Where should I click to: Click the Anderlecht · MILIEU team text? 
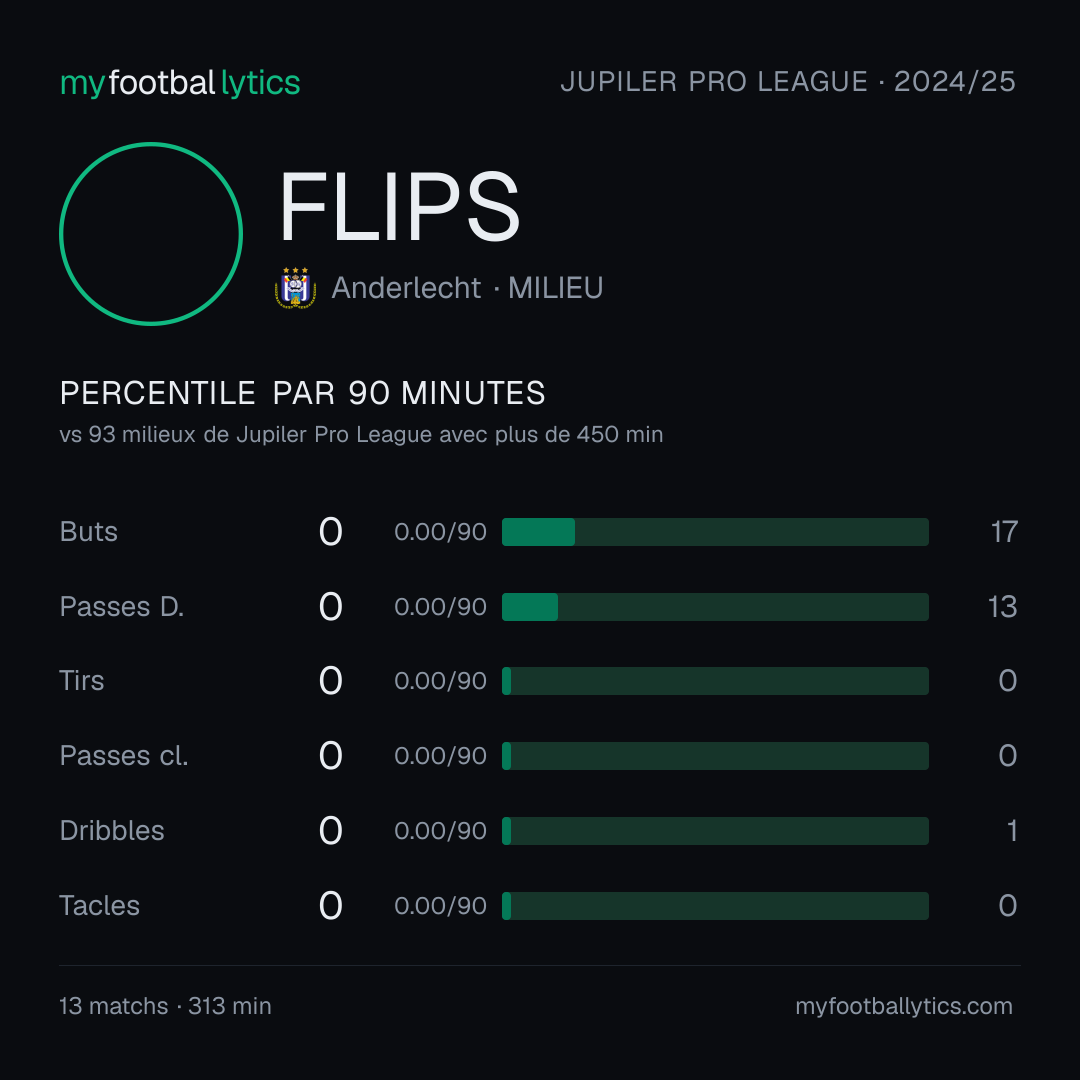point(467,288)
